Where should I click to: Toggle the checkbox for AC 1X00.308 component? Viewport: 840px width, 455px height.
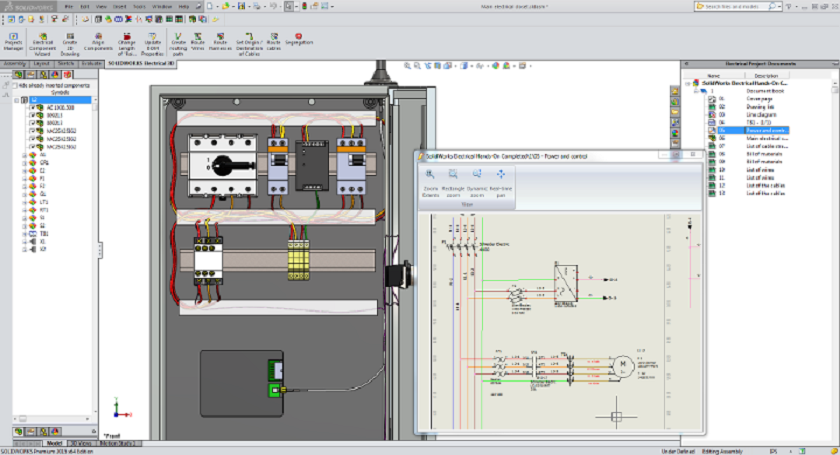click(32, 108)
